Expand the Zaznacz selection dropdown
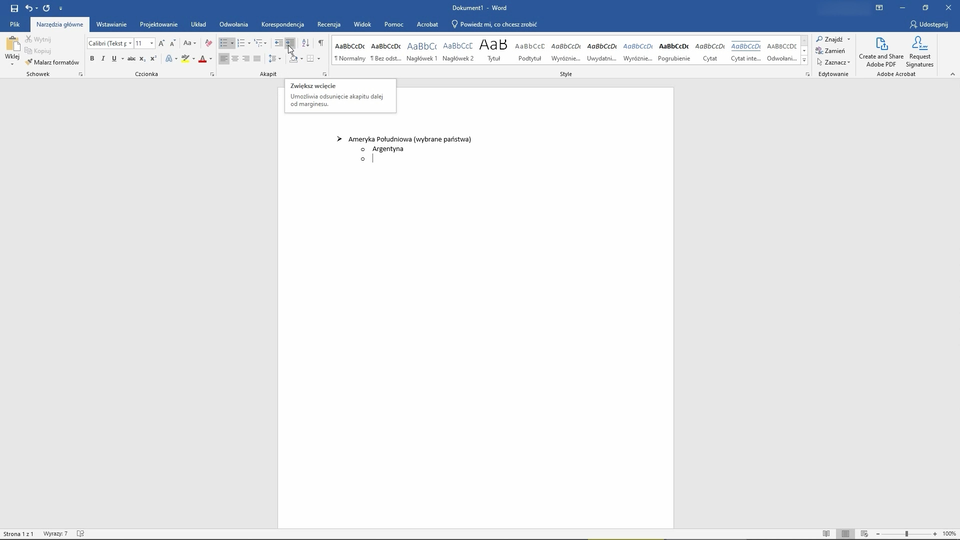Viewport: 960px width, 540px height. tap(833, 62)
